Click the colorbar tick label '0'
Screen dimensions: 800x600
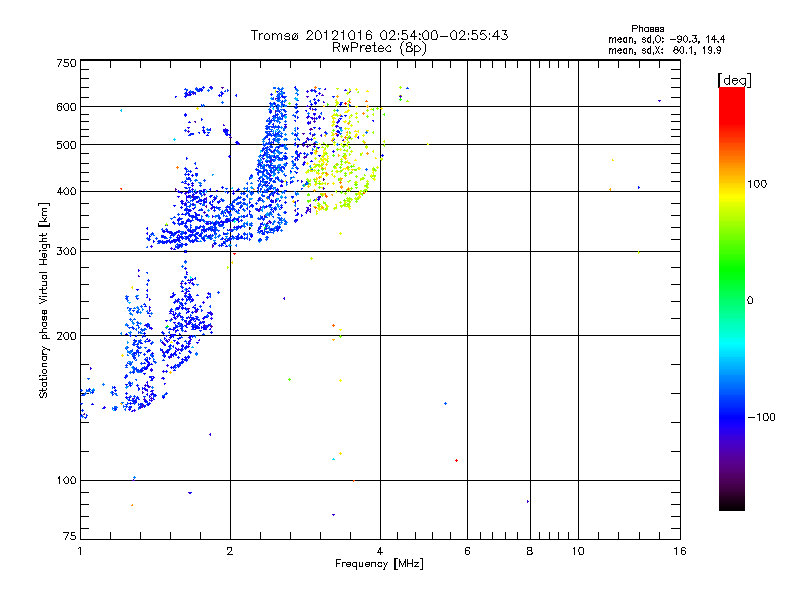click(750, 301)
